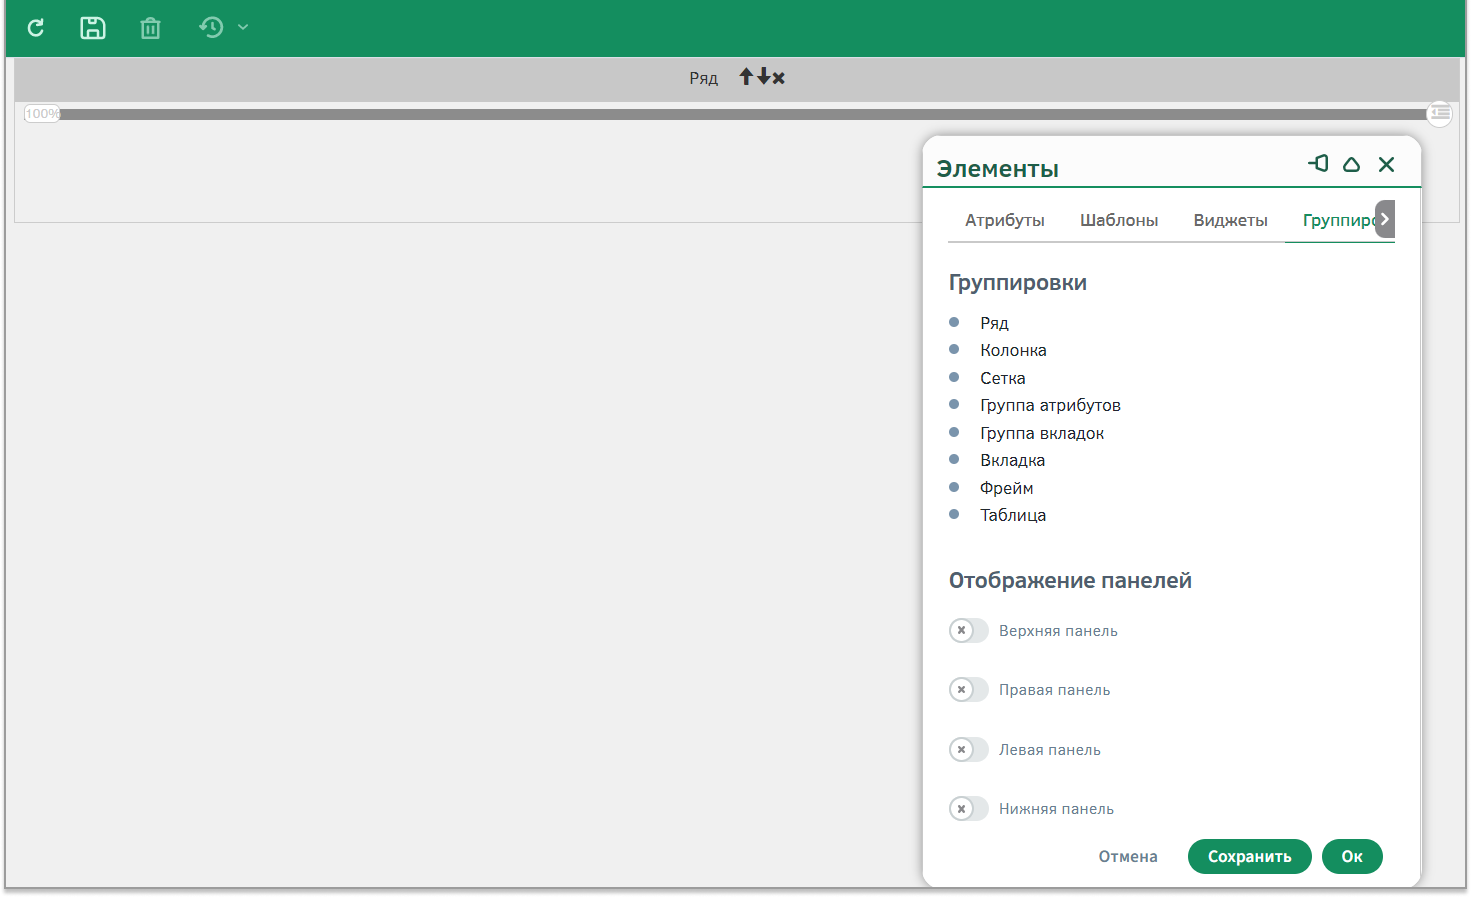Click the gray row width bar
This screenshot has width=1471, height=897.
coord(742,114)
